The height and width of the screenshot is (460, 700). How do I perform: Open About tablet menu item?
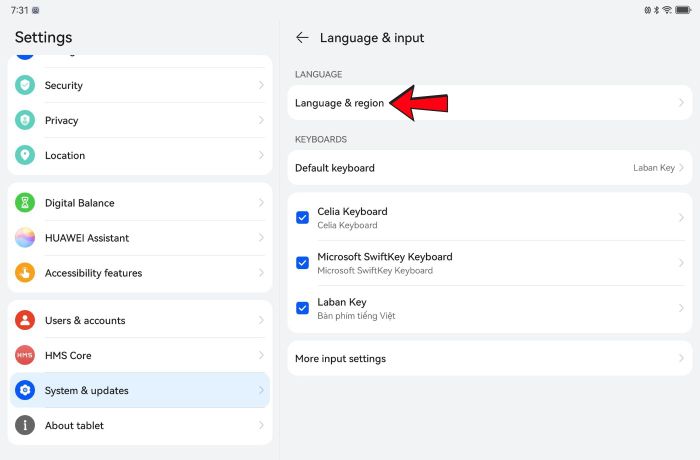[138, 426]
